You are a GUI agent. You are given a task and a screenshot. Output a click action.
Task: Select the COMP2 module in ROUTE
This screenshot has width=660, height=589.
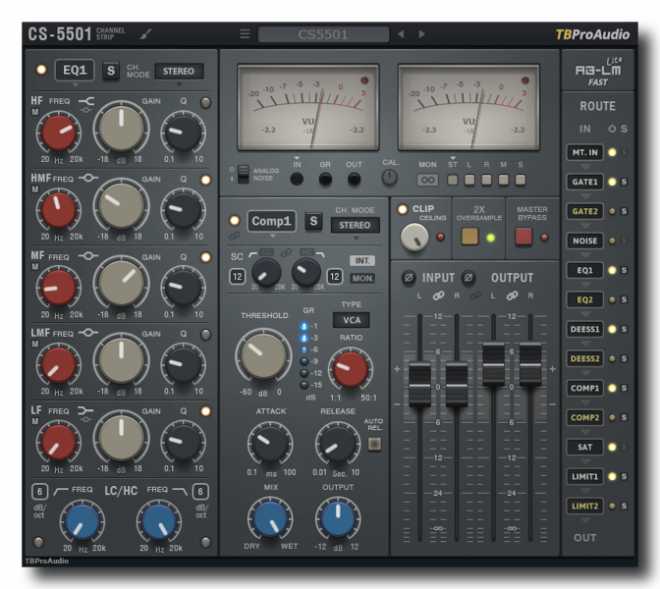point(585,418)
